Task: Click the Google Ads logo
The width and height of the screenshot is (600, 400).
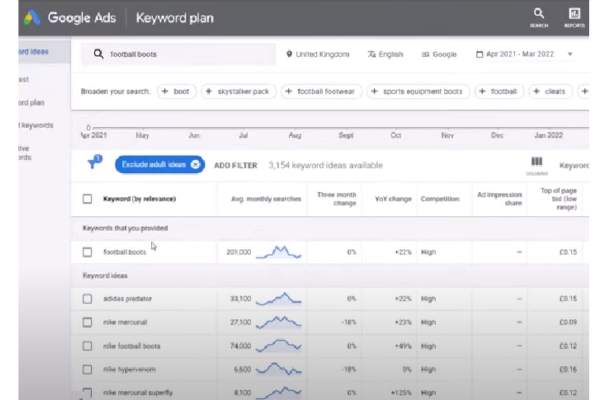Action: [x=34, y=17]
